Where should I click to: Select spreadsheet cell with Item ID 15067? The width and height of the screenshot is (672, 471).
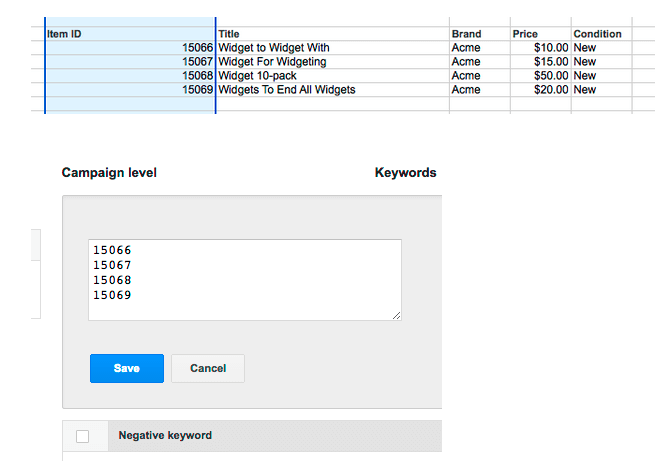click(130, 62)
